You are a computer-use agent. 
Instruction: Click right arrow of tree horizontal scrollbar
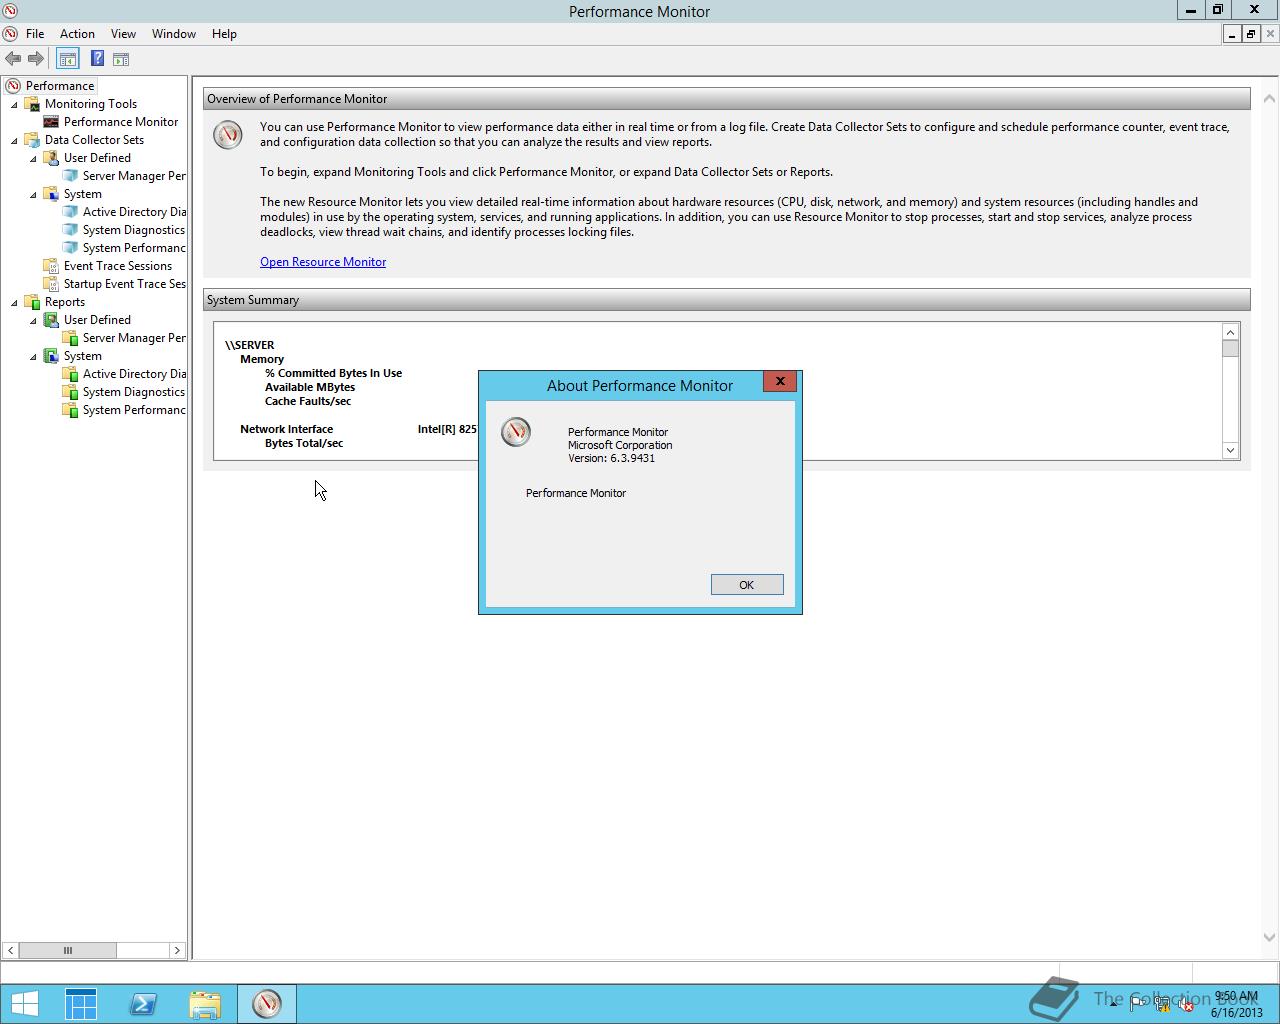tap(177, 951)
